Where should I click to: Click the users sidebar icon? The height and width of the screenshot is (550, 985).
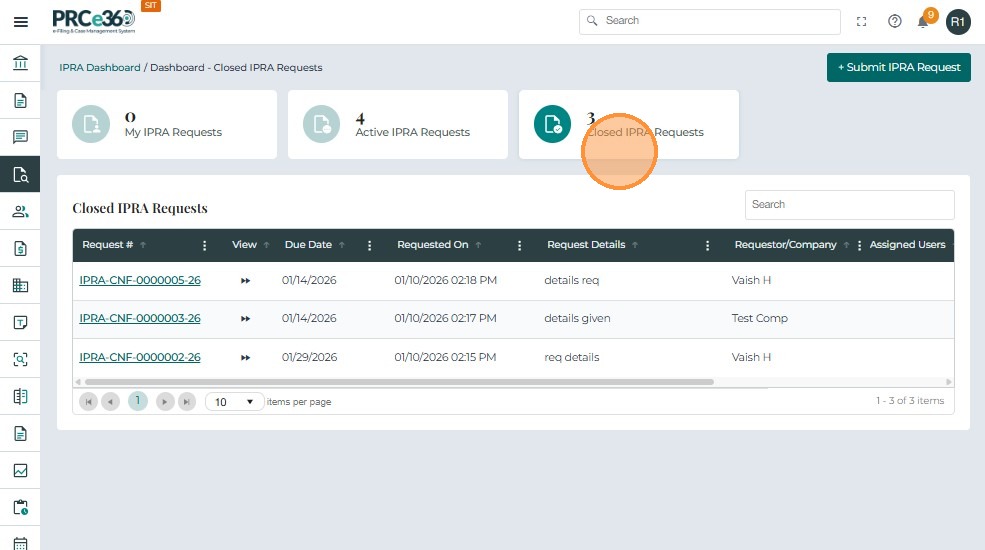click(x=20, y=211)
